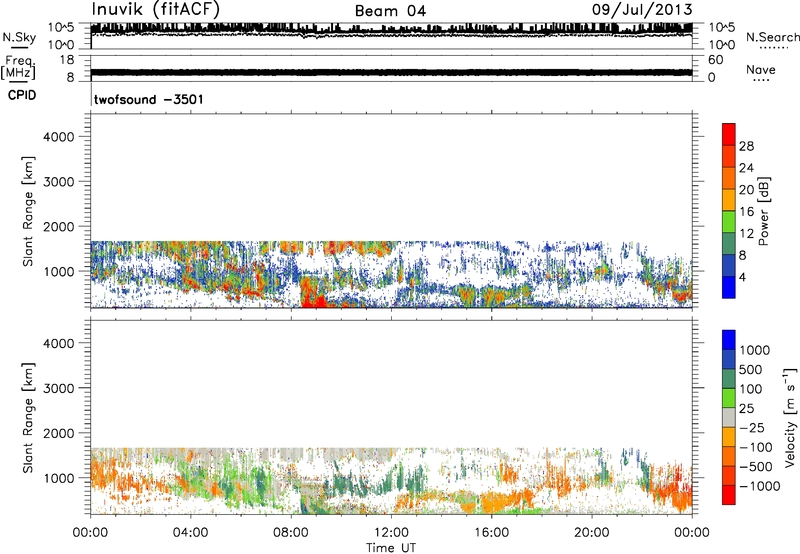
Task: Select the "04:00" time tick label
Action: (190, 533)
